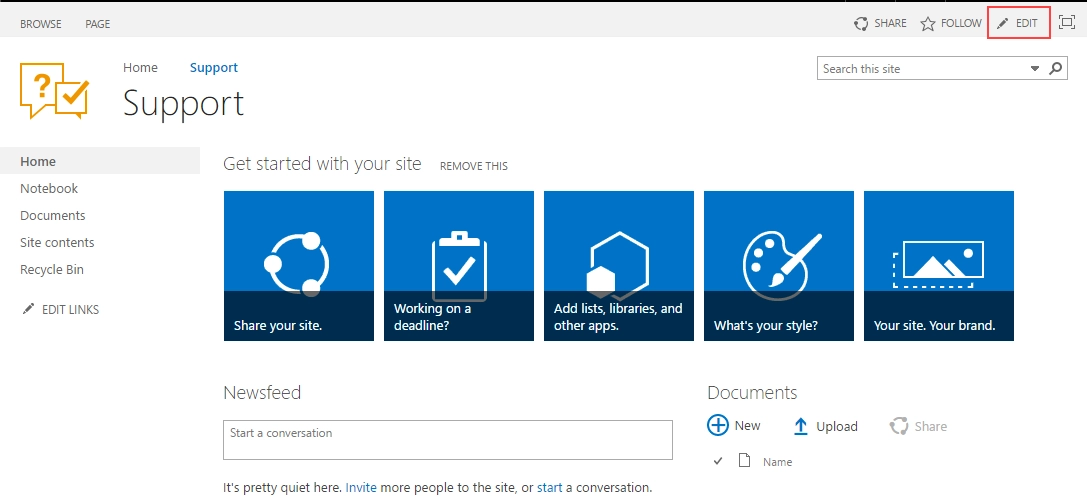Click the Support page title

[x=184, y=104]
